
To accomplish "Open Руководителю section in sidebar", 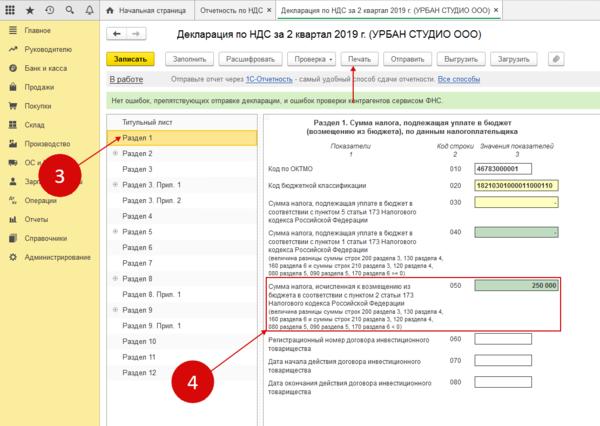I will click(48, 49).
